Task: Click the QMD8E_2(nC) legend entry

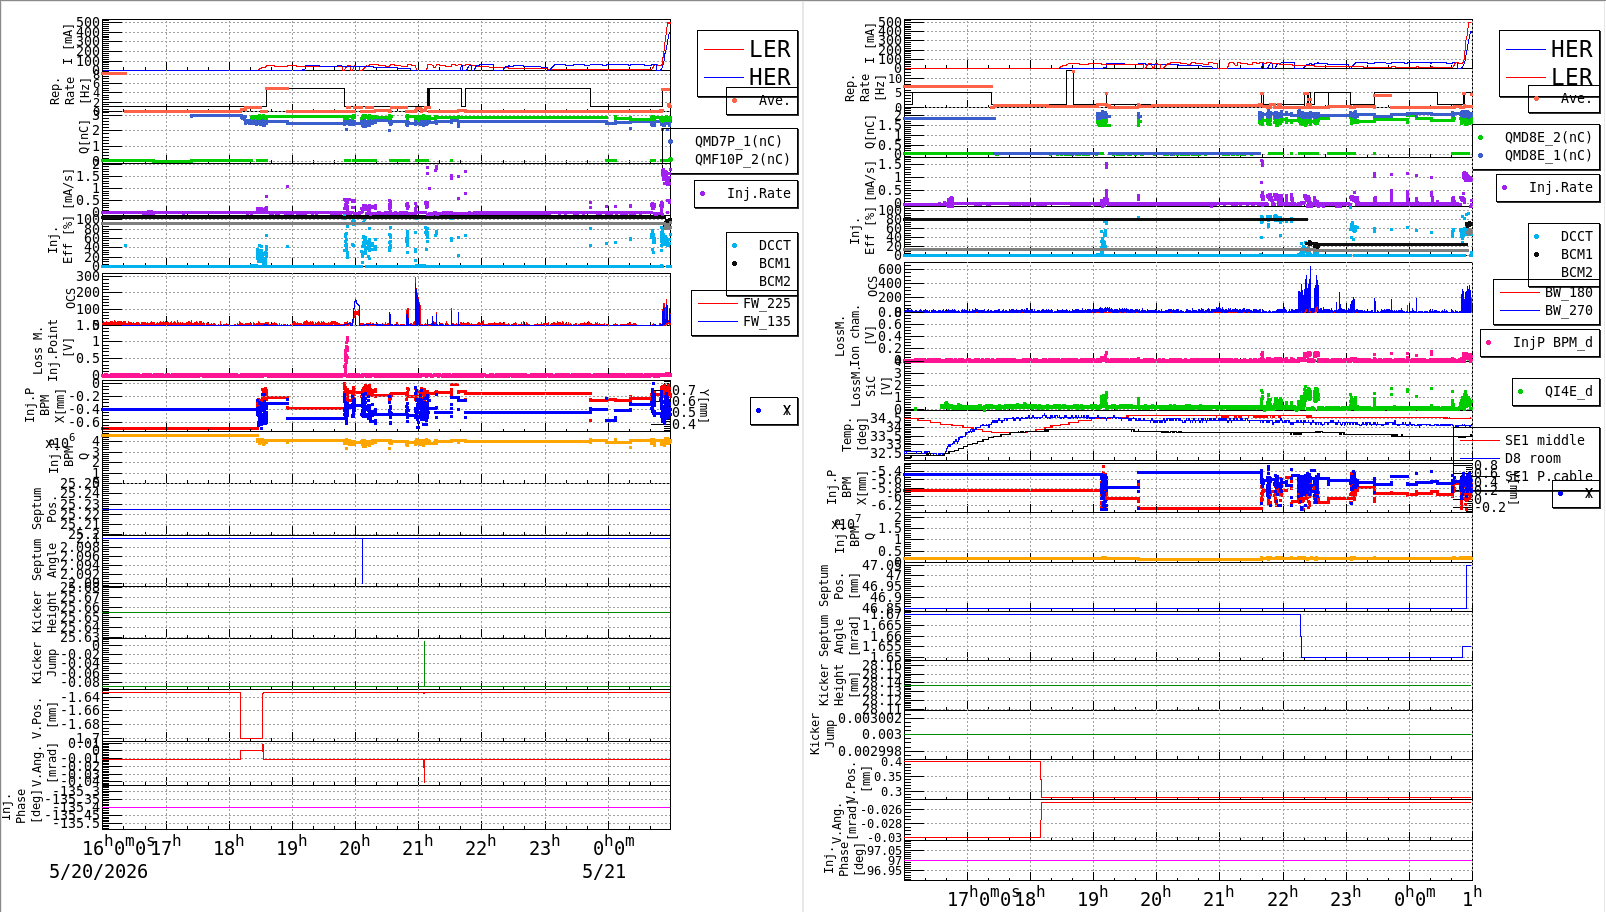Action: click(x=1548, y=137)
